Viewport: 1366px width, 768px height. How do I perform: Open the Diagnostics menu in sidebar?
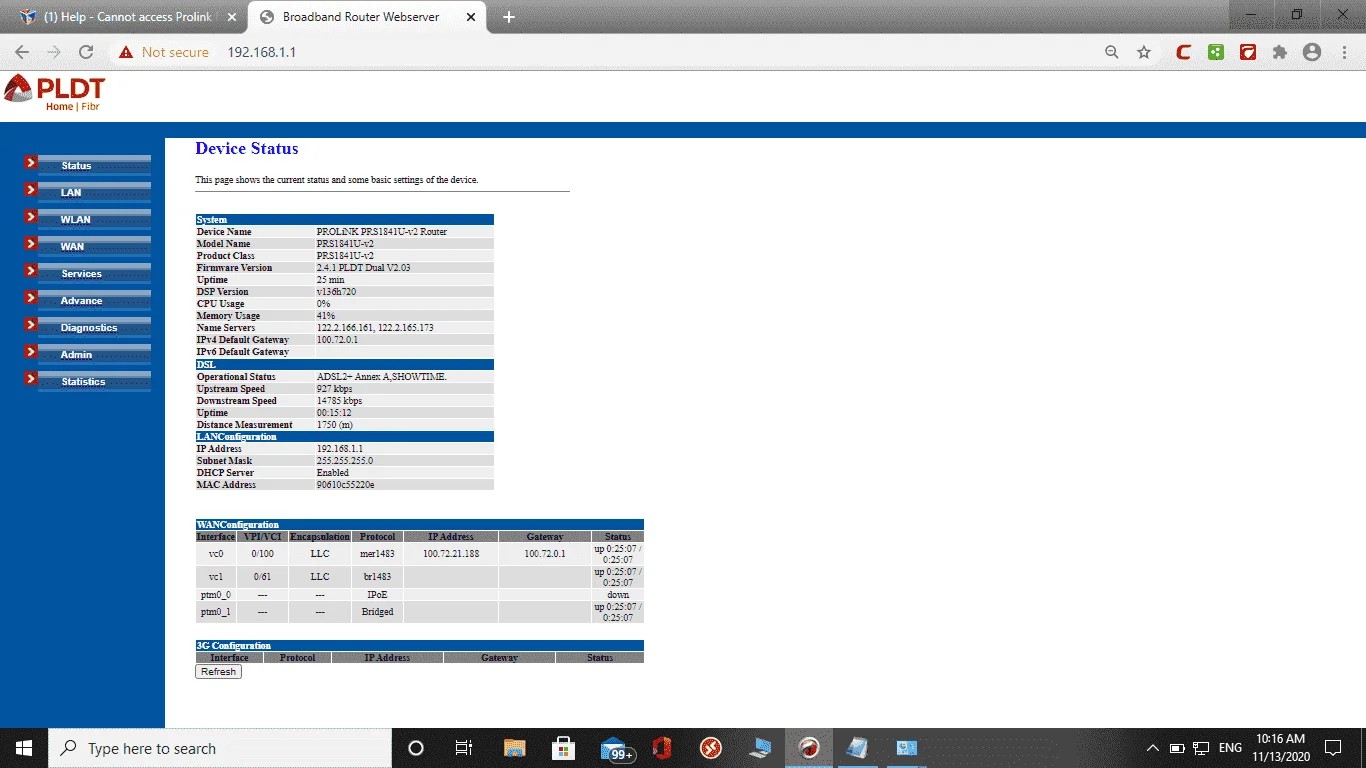coord(94,327)
